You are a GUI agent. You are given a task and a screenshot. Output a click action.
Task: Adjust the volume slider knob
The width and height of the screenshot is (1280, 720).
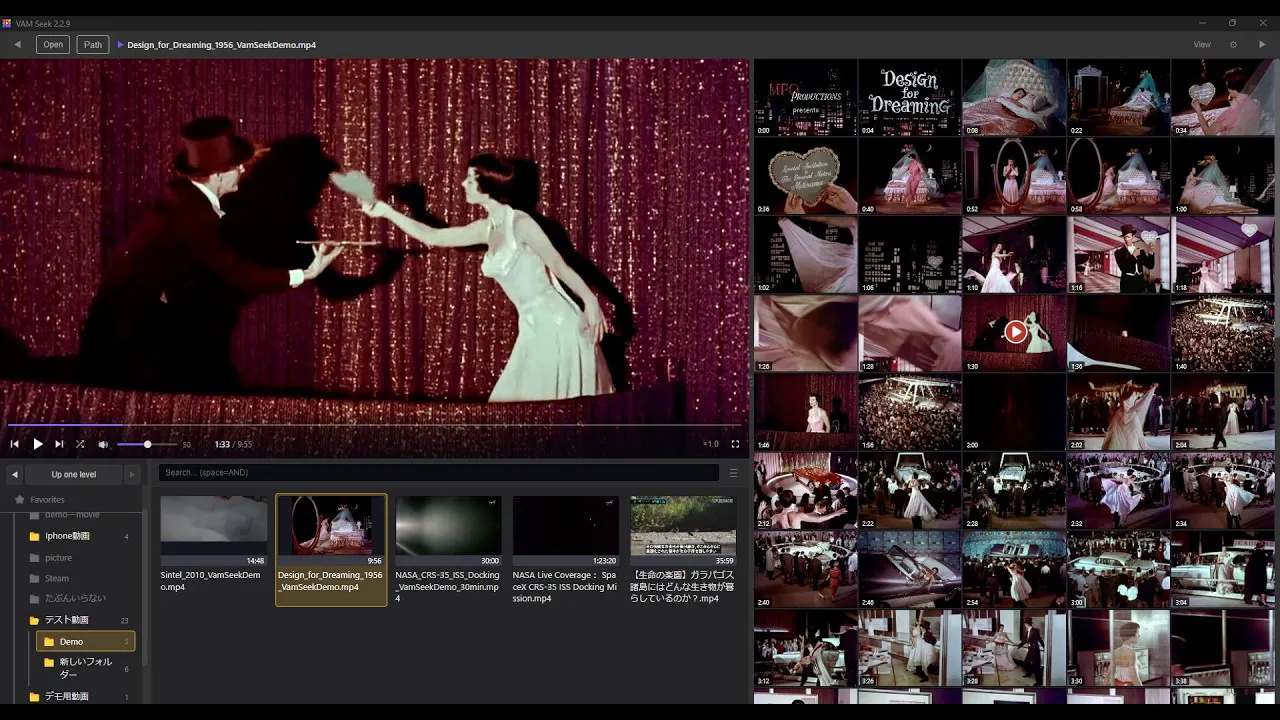[147, 444]
